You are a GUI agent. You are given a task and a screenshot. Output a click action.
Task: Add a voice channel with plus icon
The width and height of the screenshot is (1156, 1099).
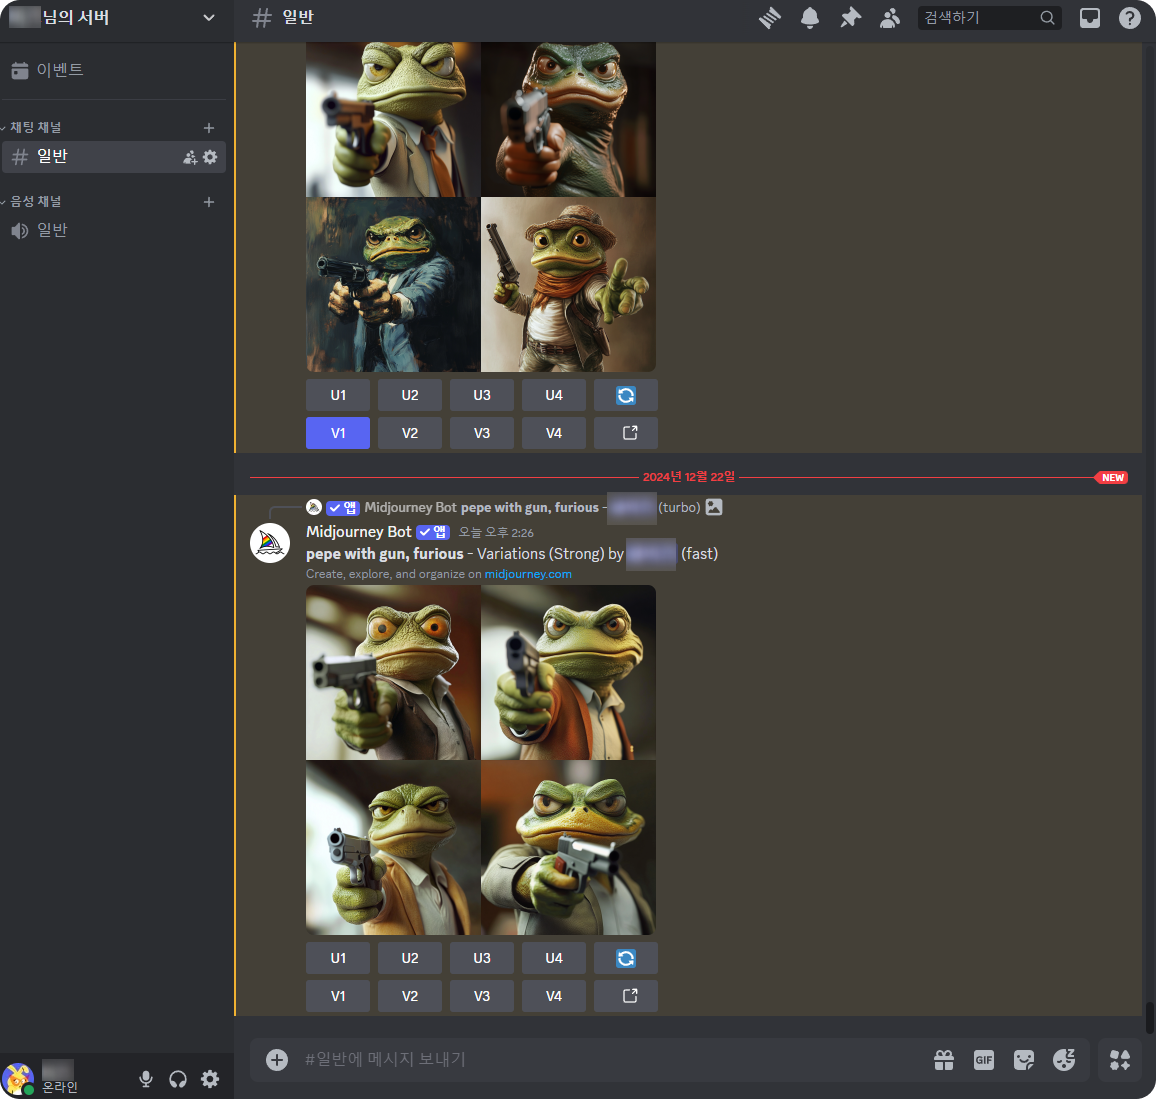tap(209, 202)
